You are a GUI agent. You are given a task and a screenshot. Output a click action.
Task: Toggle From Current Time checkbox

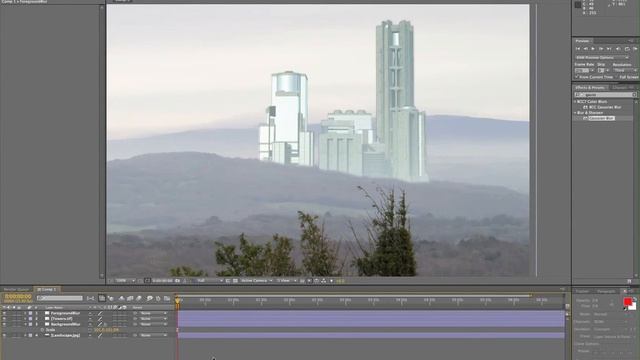click(x=577, y=77)
